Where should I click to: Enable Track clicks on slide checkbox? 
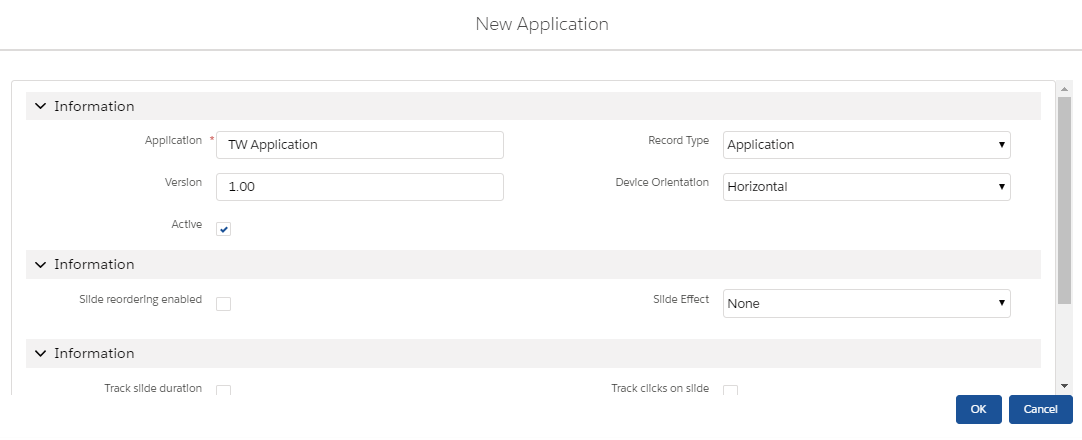(x=730, y=390)
